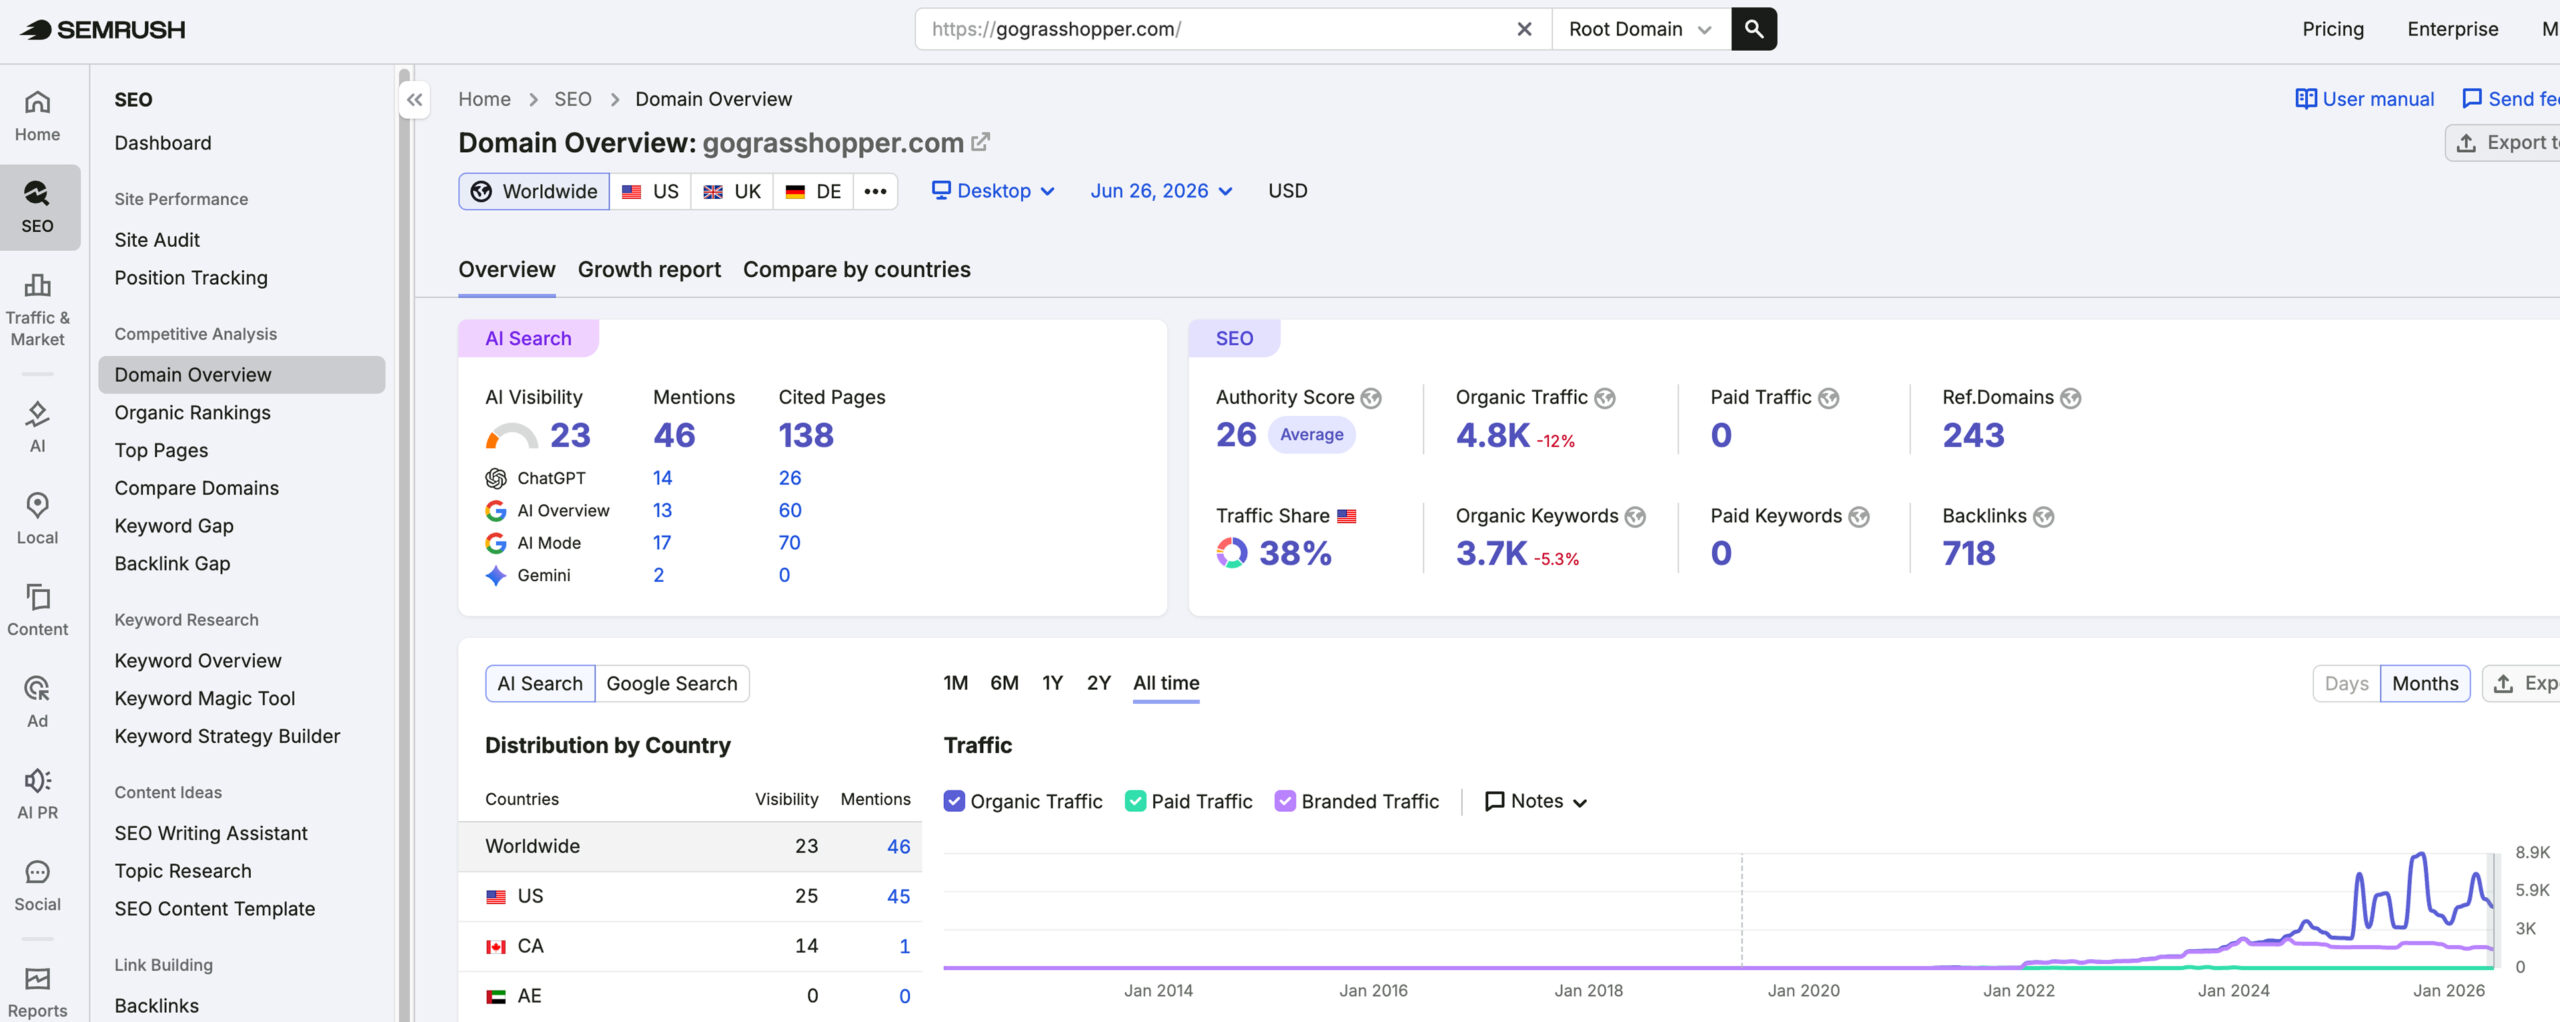
Task: Select 1M time range
Action: (956, 683)
